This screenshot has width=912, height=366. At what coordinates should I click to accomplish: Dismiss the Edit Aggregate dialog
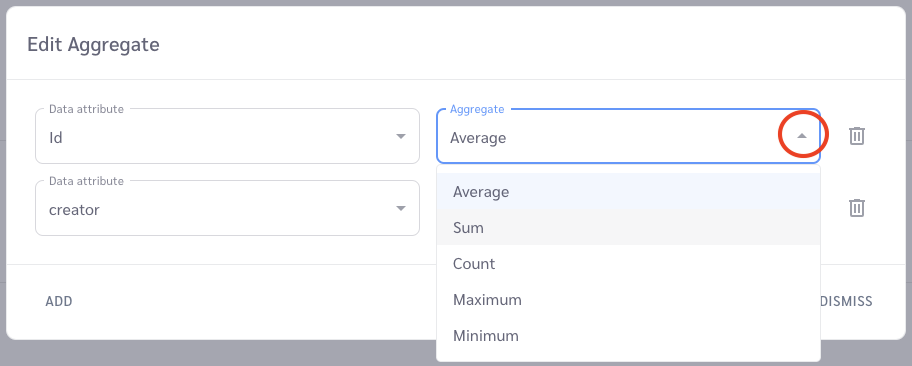846,301
